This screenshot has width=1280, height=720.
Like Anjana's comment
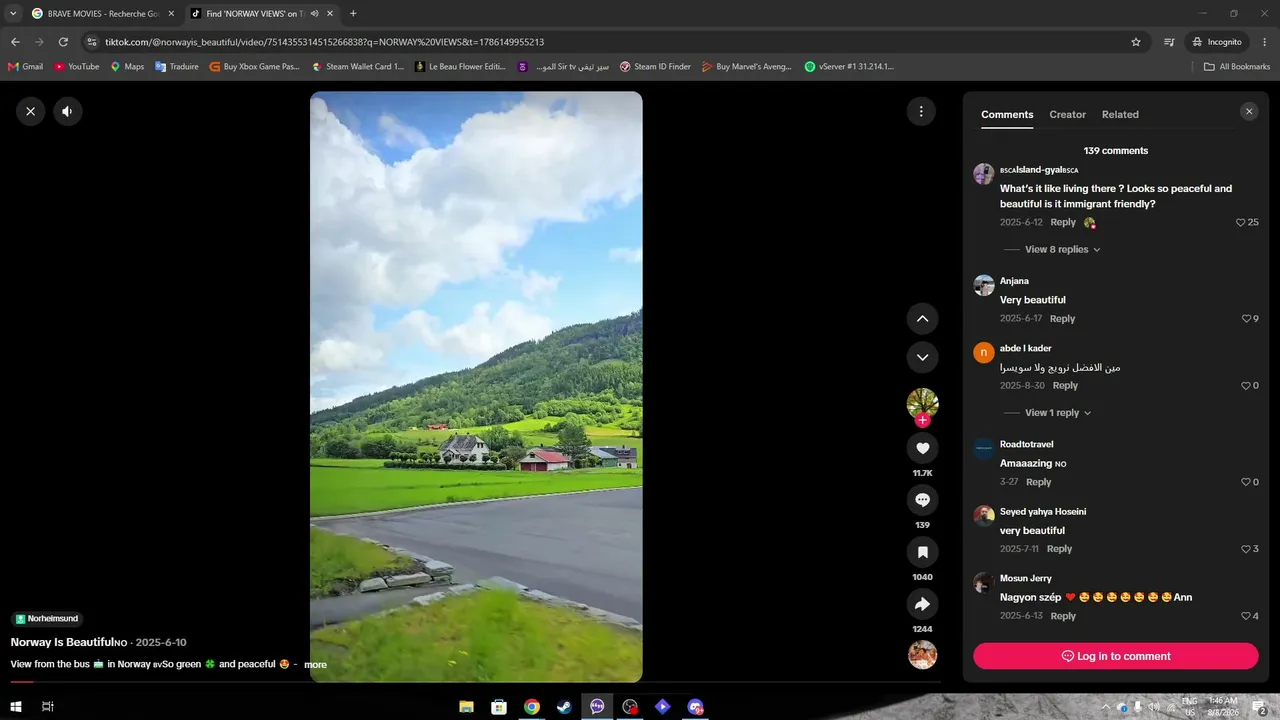(1246, 319)
